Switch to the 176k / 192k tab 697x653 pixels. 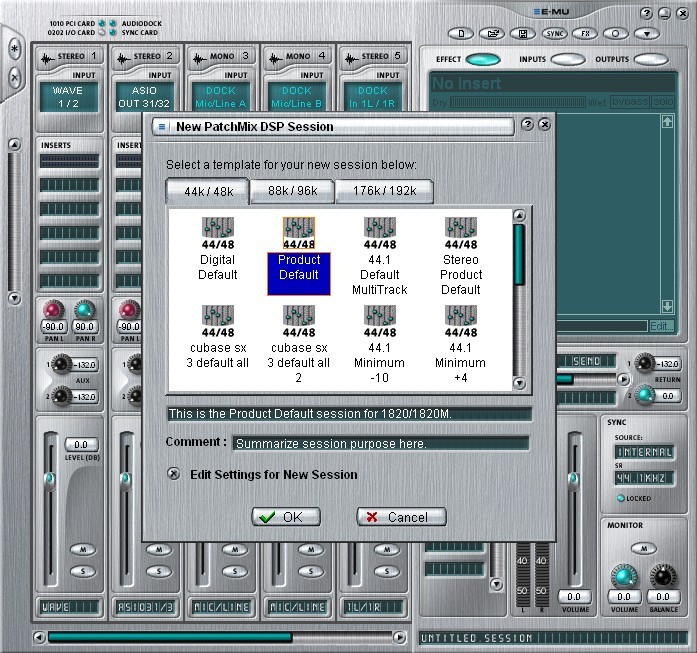point(384,191)
